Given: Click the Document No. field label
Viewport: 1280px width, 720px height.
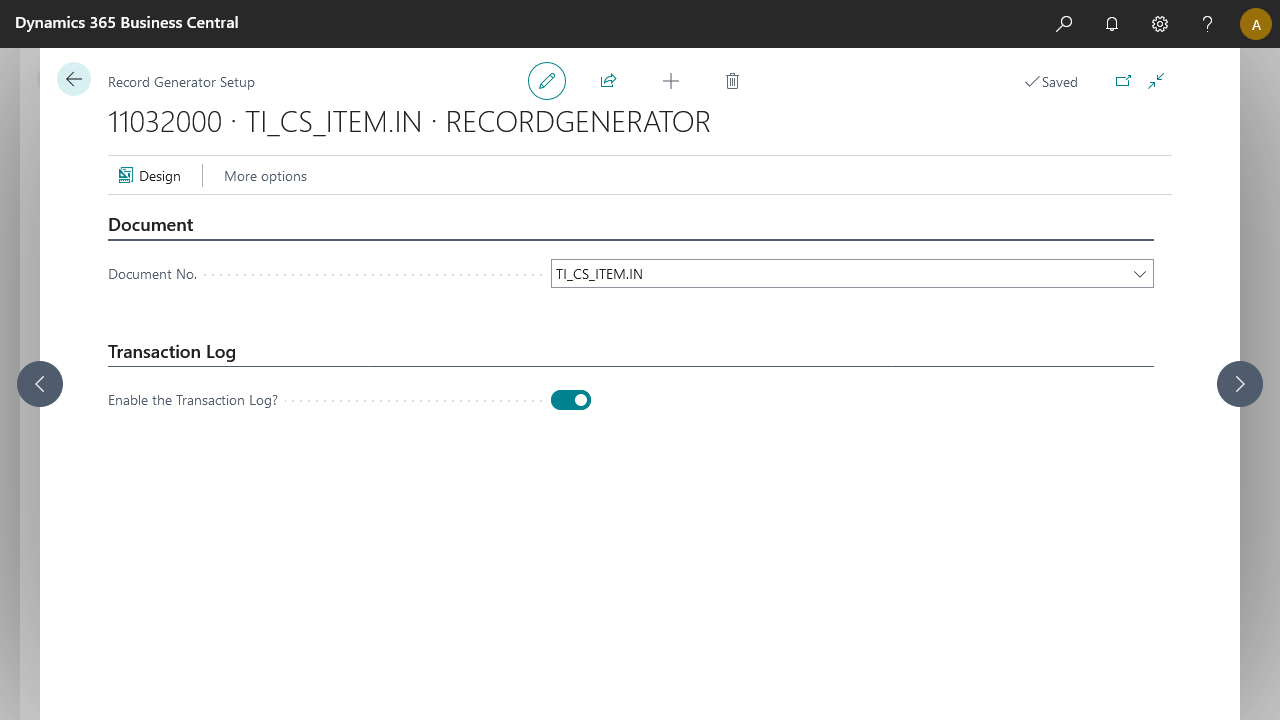Looking at the screenshot, I should click(x=152, y=274).
